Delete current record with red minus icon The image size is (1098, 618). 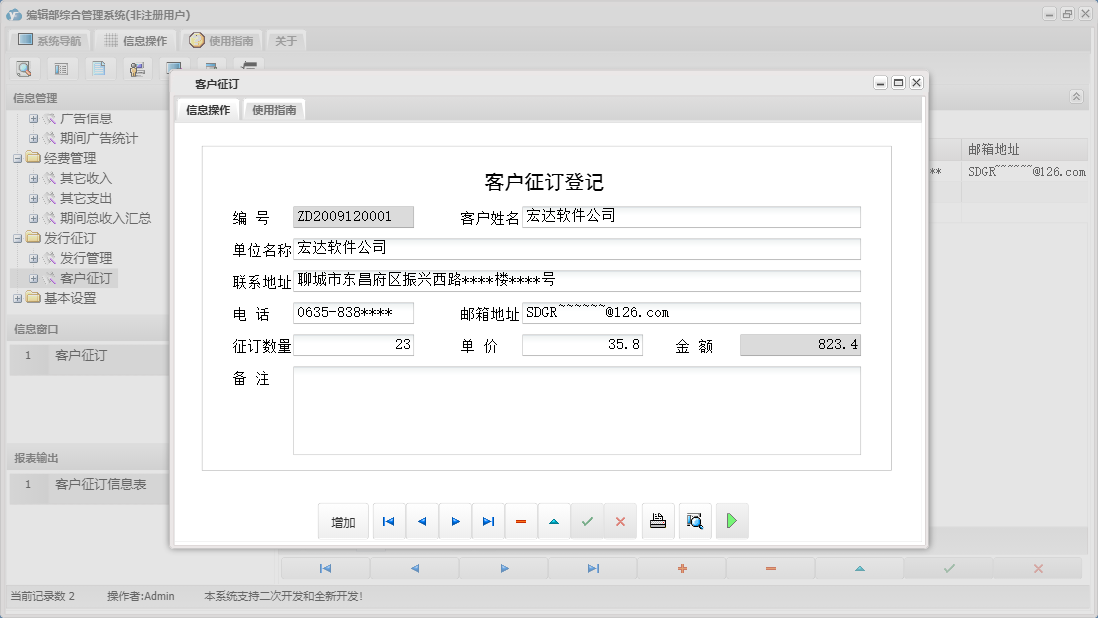[x=521, y=520]
